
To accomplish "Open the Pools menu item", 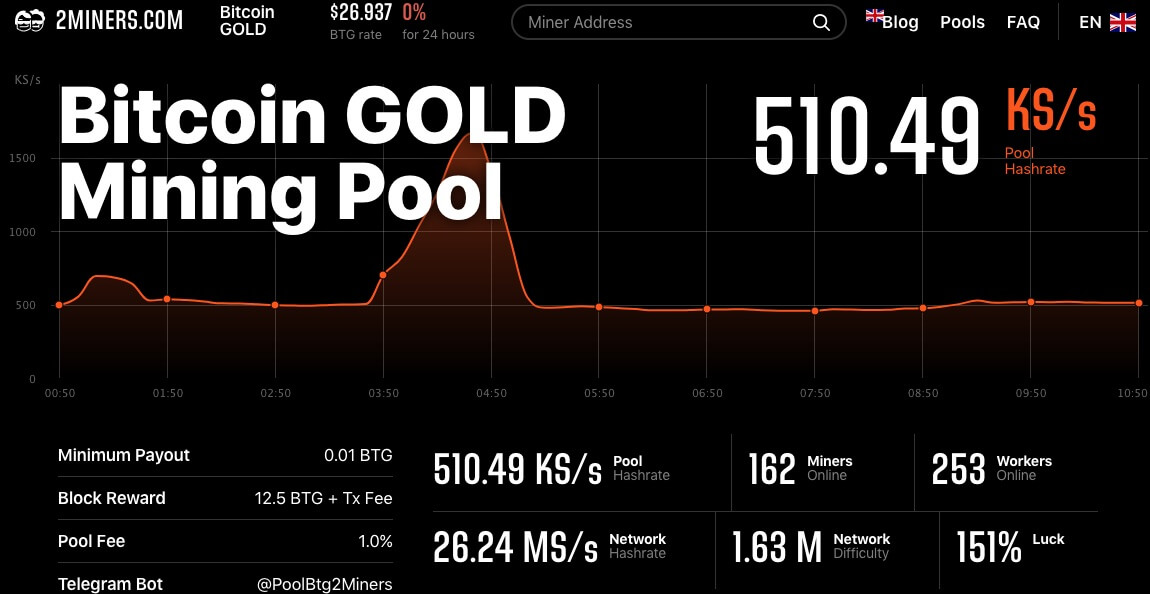I will (962, 22).
